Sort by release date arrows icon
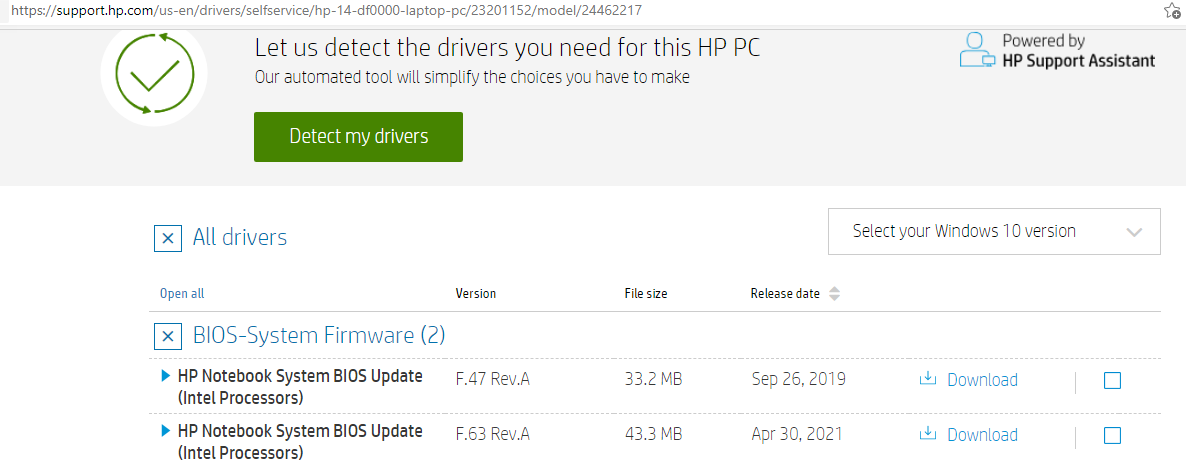The image size is (1186, 468). tap(835, 294)
